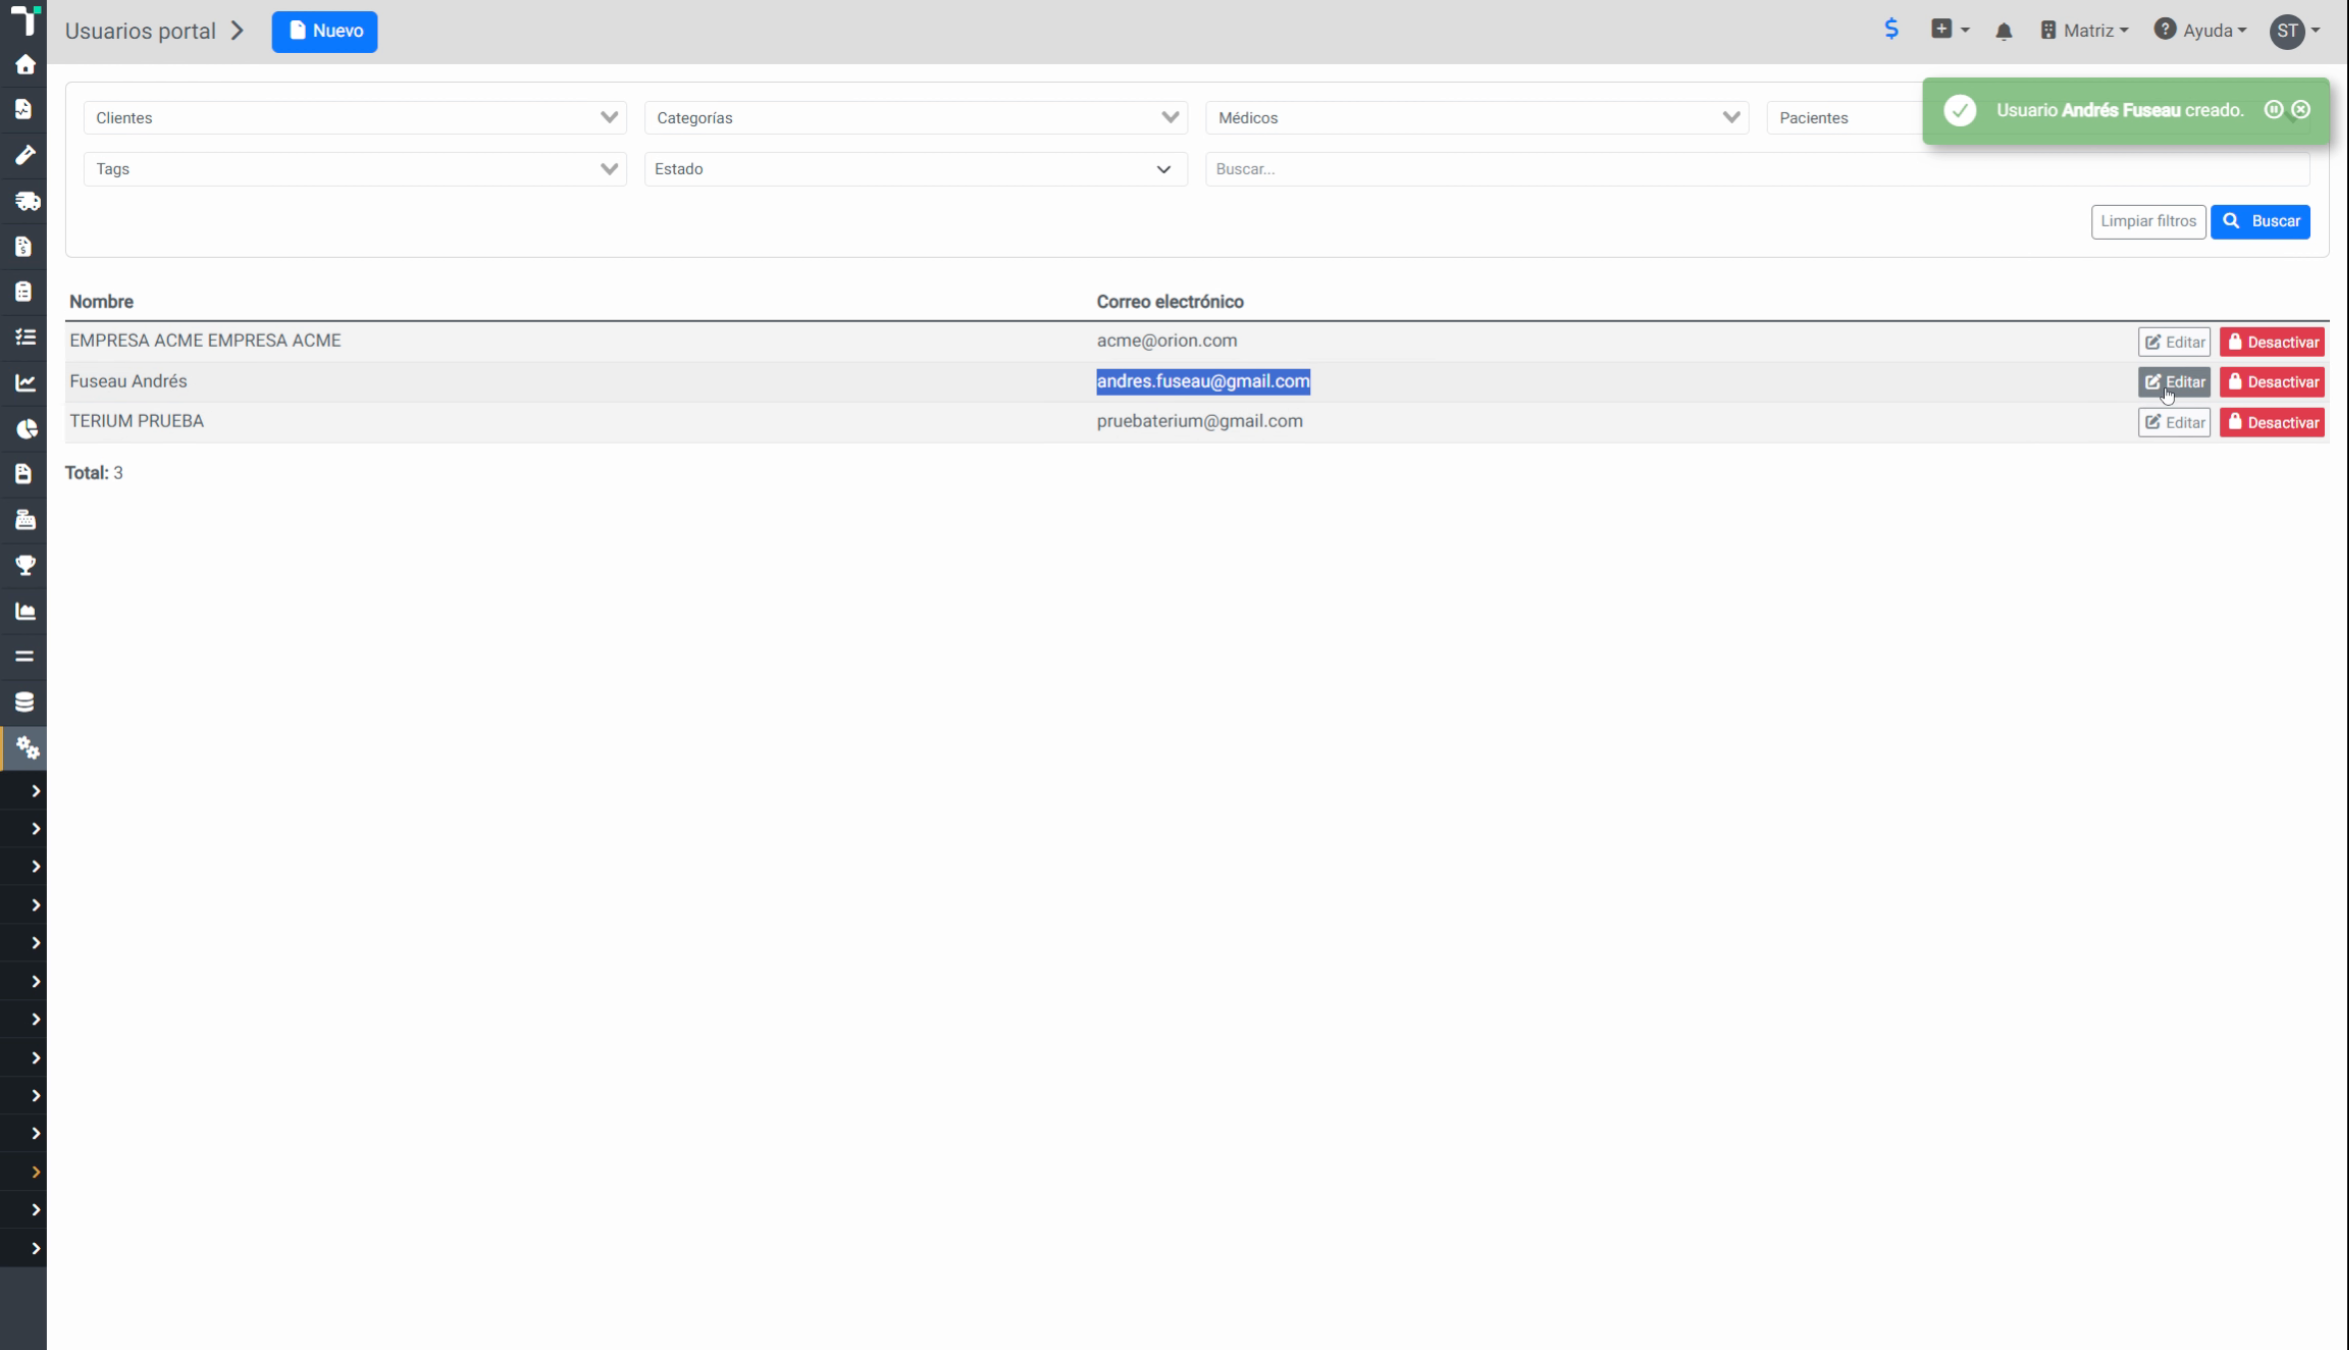Viewport: 2349px width, 1350px height.
Task: Click the Buscar search text field
Action: click(x=1757, y=169)
